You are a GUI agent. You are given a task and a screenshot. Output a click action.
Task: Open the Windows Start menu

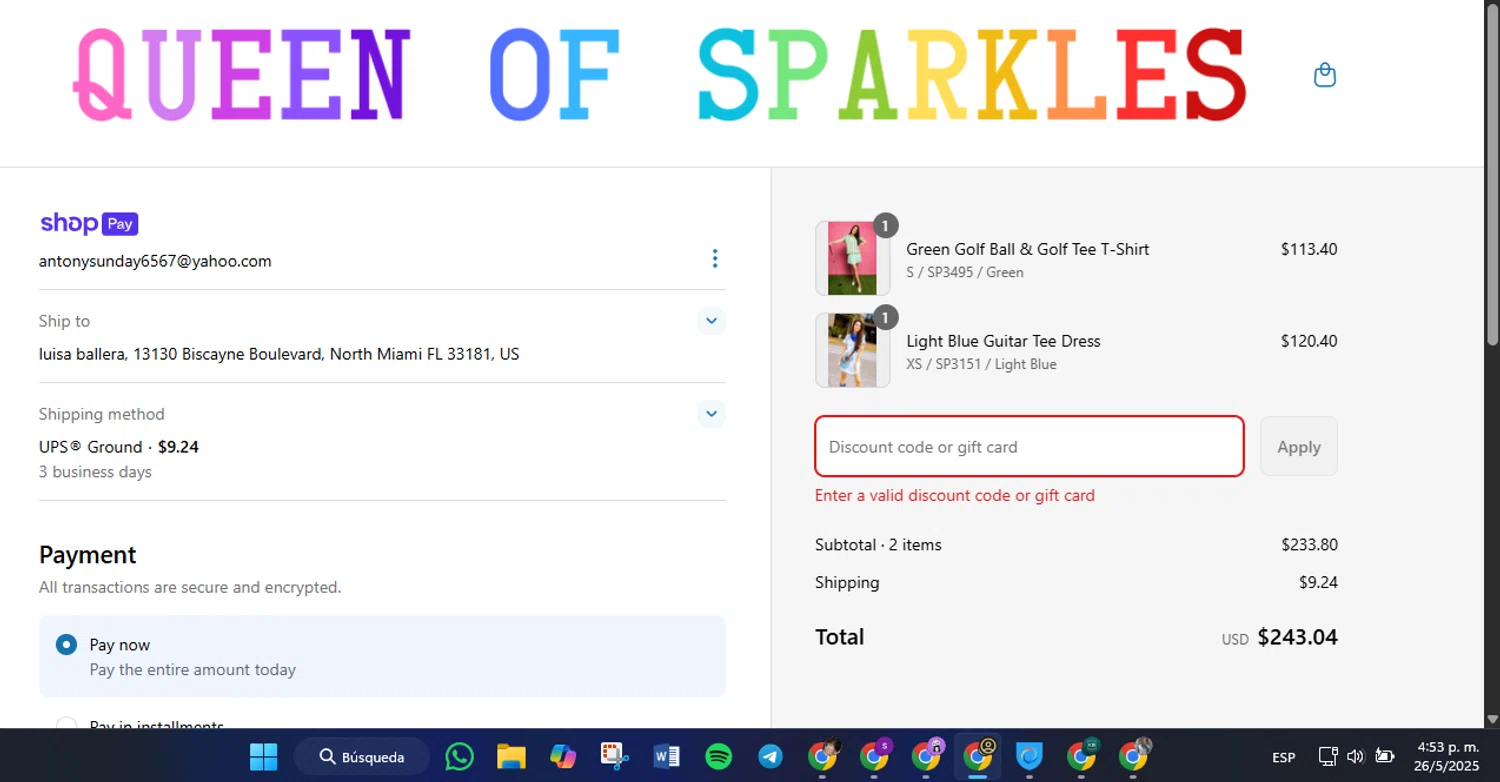264,757
